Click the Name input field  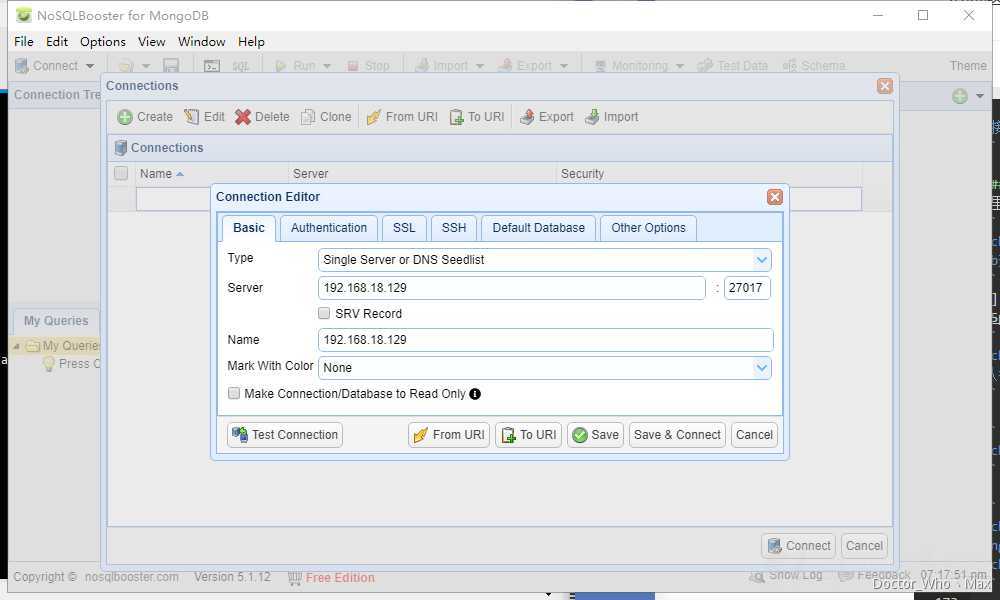[x=546, y=340]
